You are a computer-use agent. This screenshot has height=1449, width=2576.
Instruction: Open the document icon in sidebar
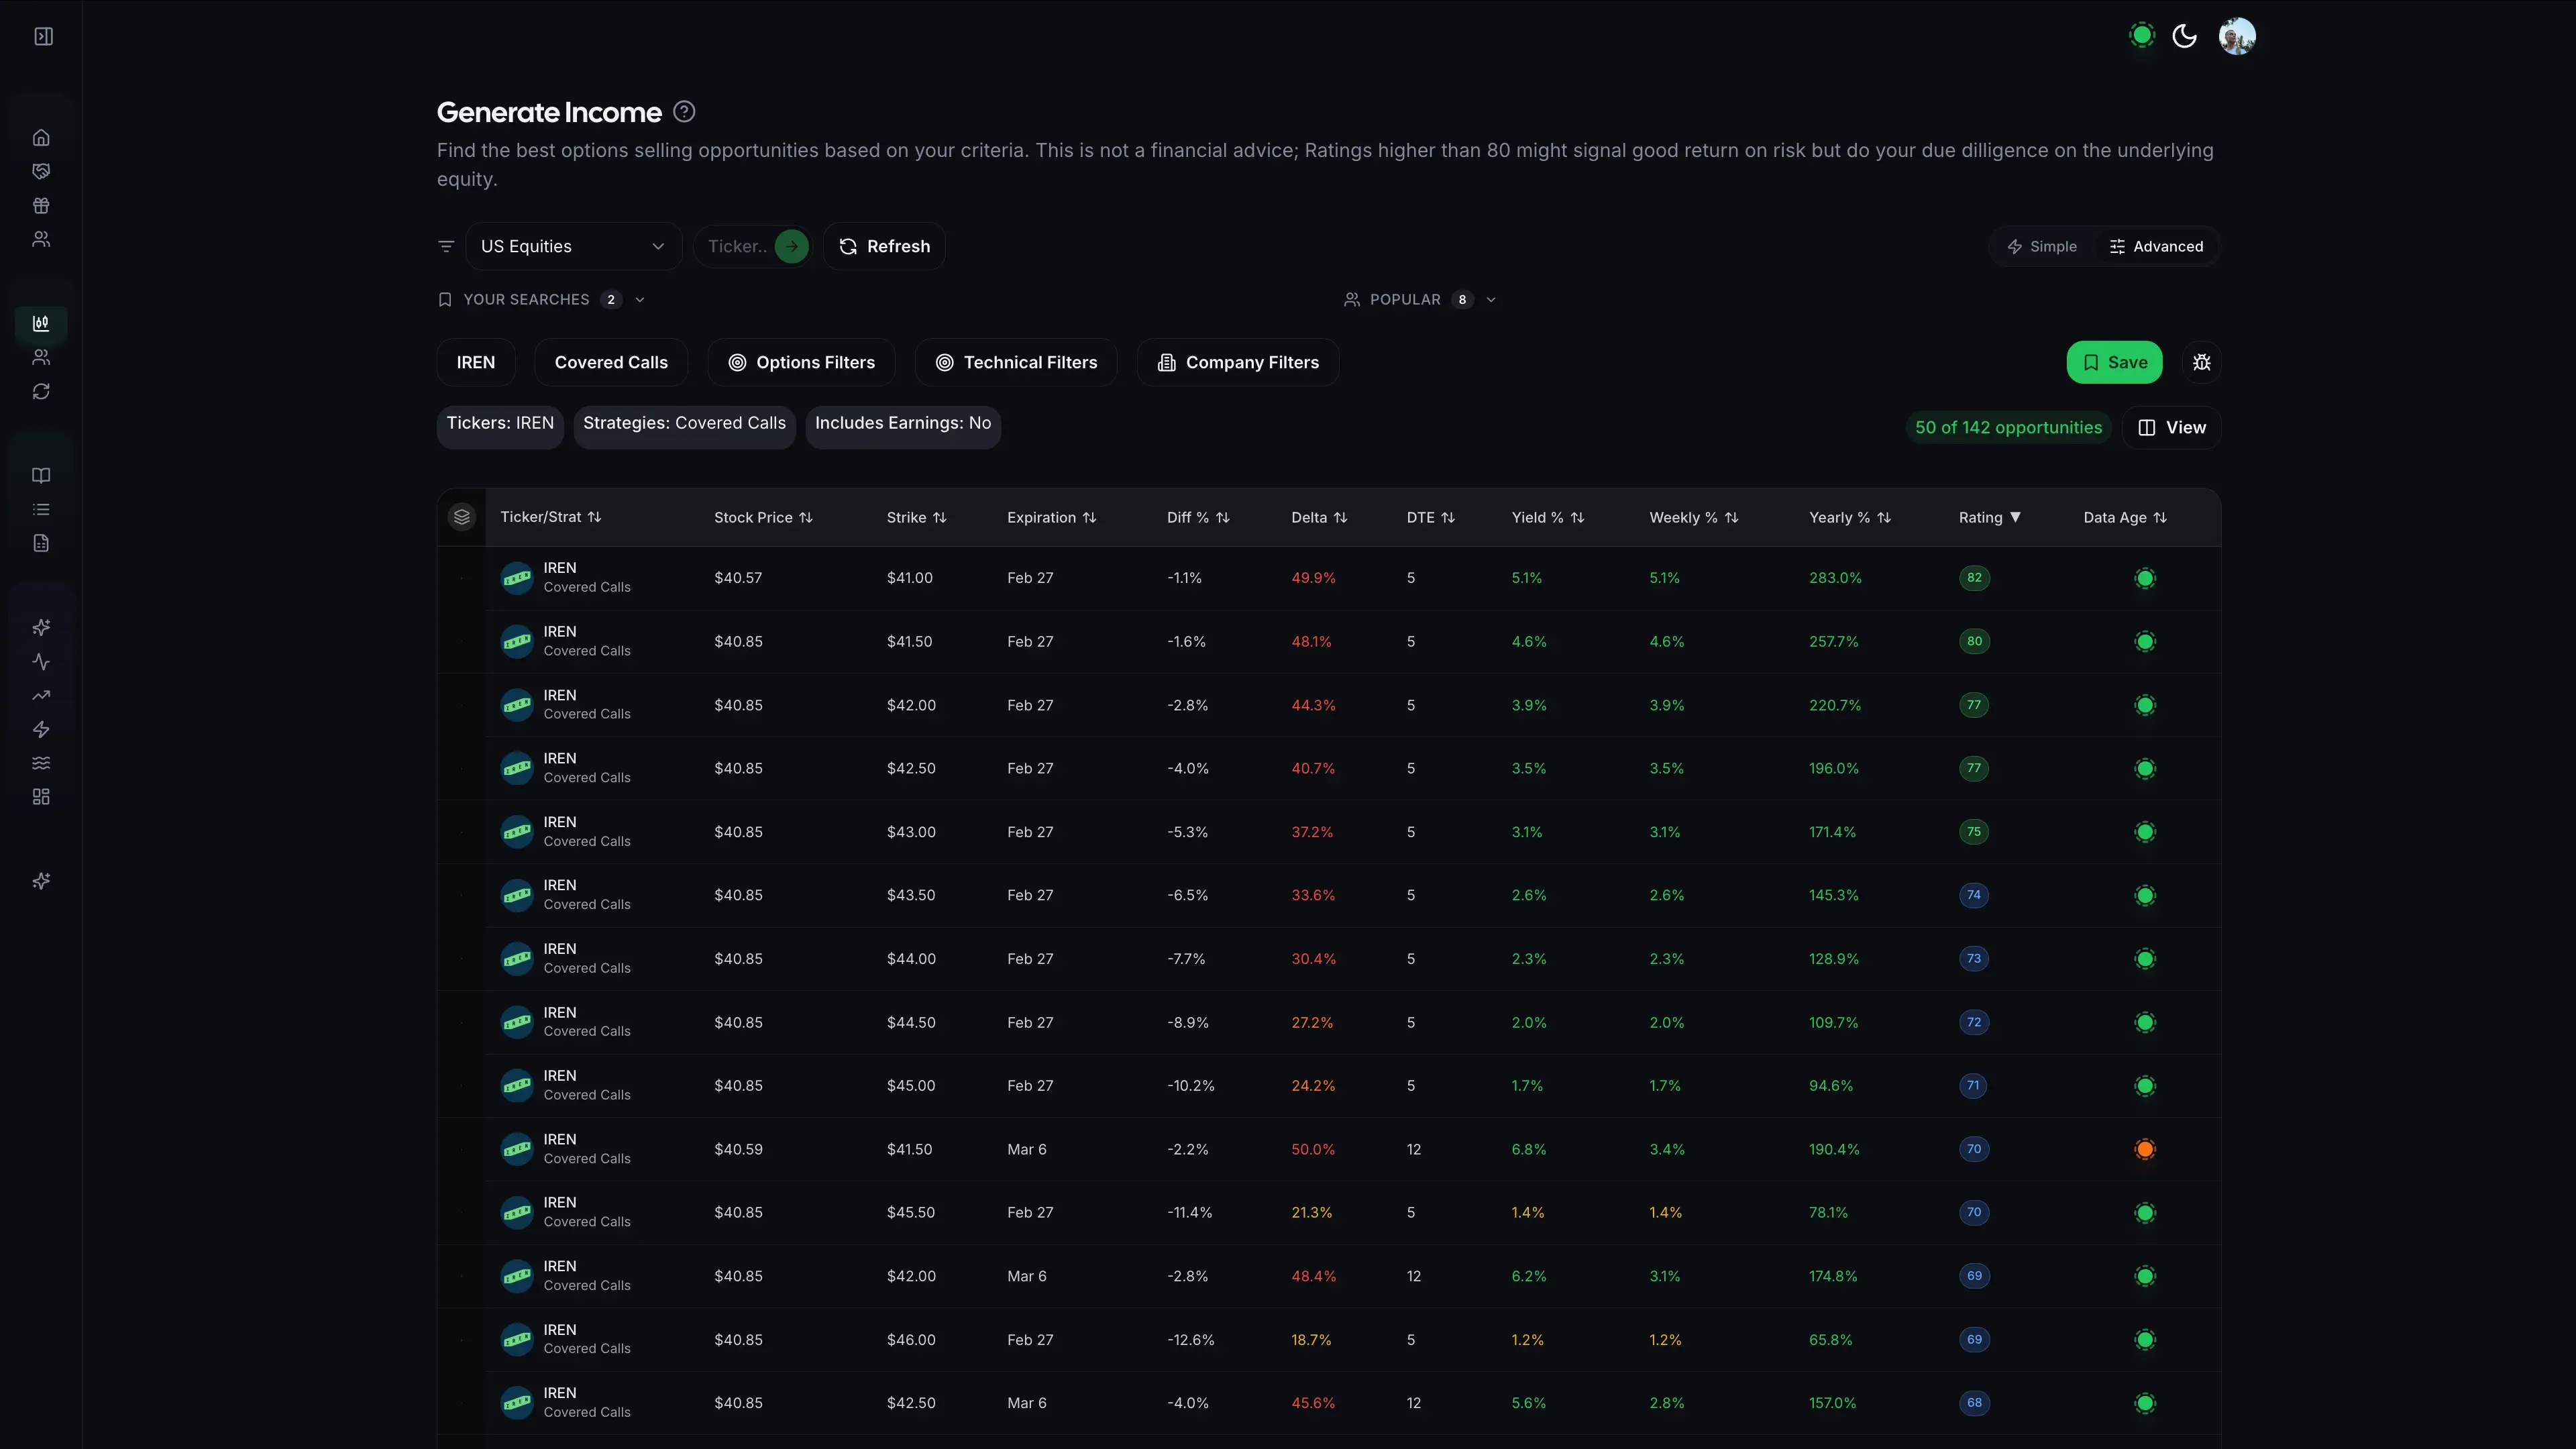(41, 544)
